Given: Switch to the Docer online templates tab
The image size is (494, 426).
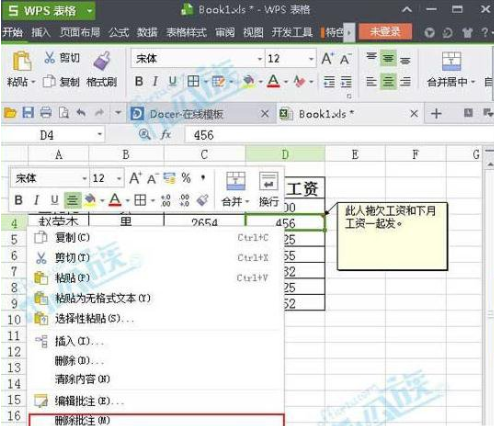Looking at the screenshot, I should coord(201,114).
